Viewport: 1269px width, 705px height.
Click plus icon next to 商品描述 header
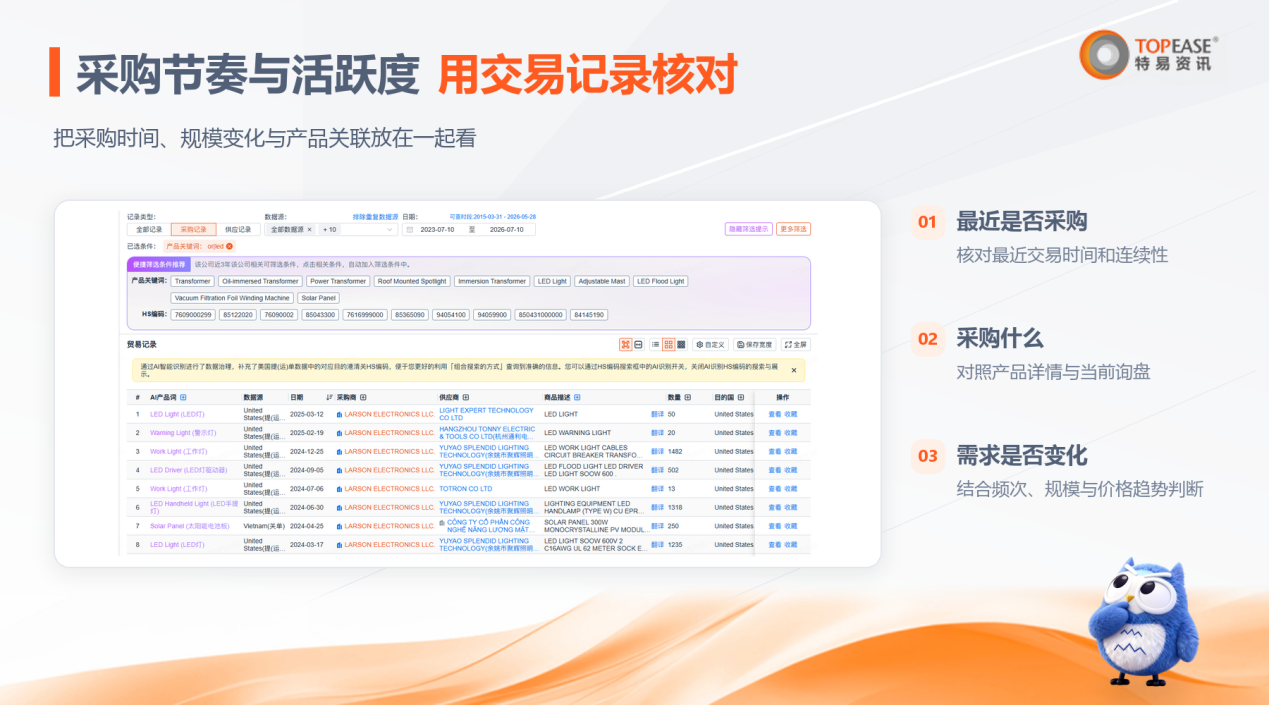577,397
